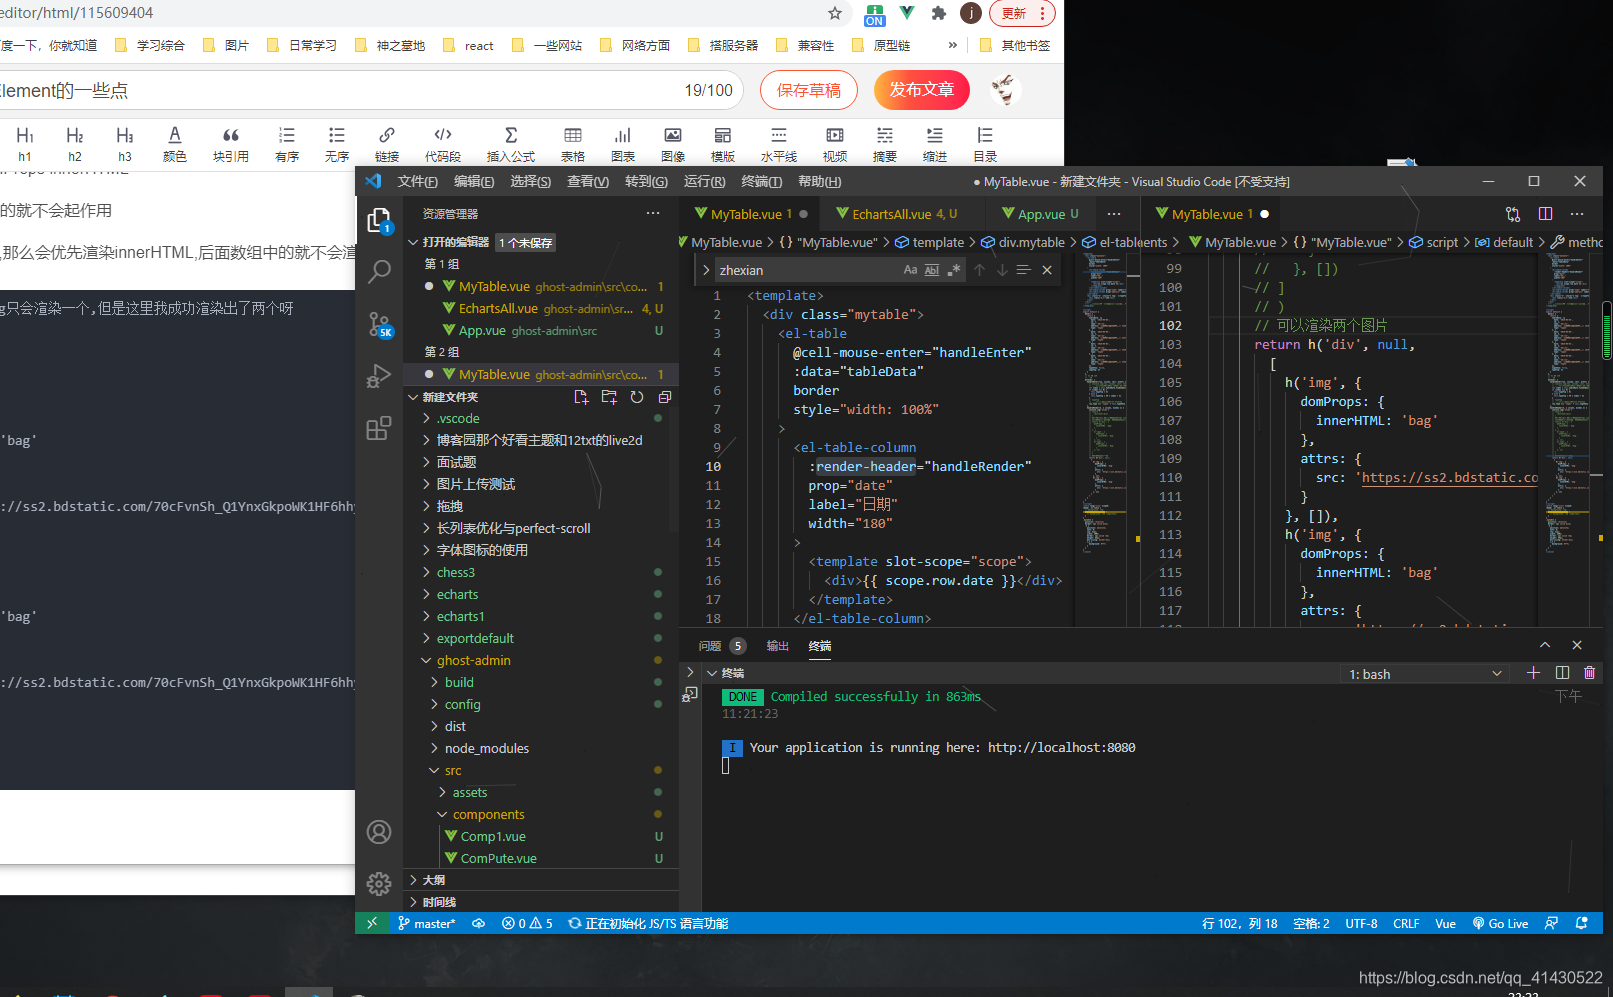Open the changes compare icon in the right editor

tap(1513, 214)
